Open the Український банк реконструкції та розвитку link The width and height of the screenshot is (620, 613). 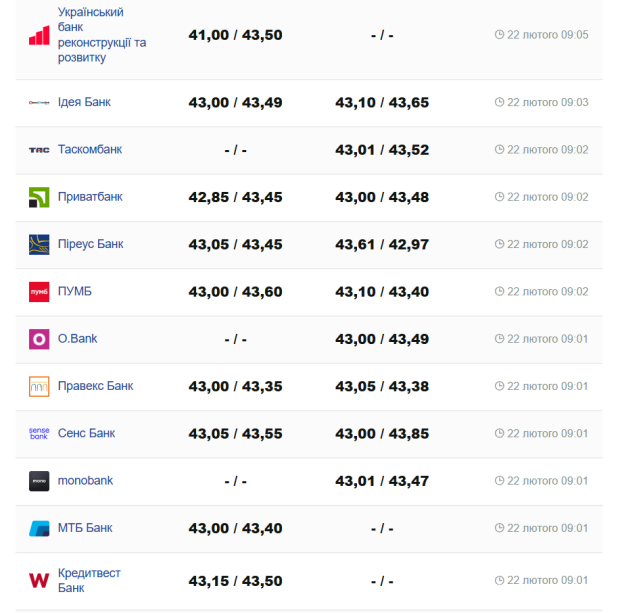[x=102, y=35]
